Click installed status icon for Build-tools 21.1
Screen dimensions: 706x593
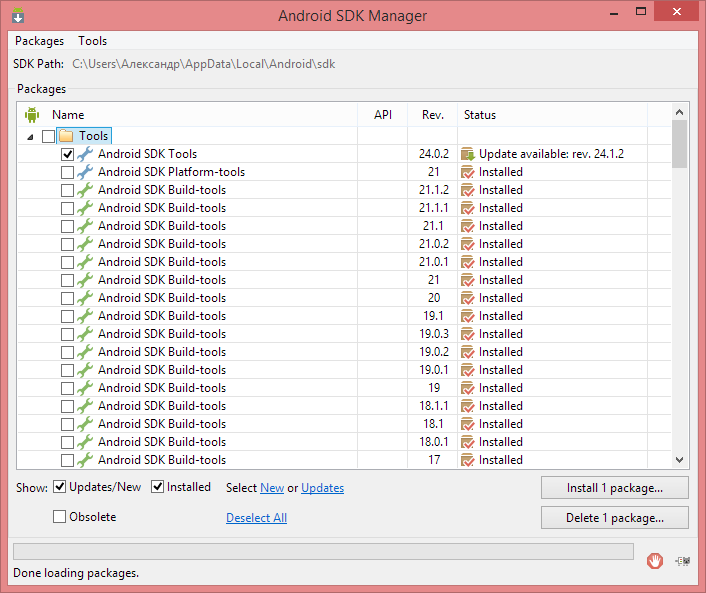(x=468, y=226)
